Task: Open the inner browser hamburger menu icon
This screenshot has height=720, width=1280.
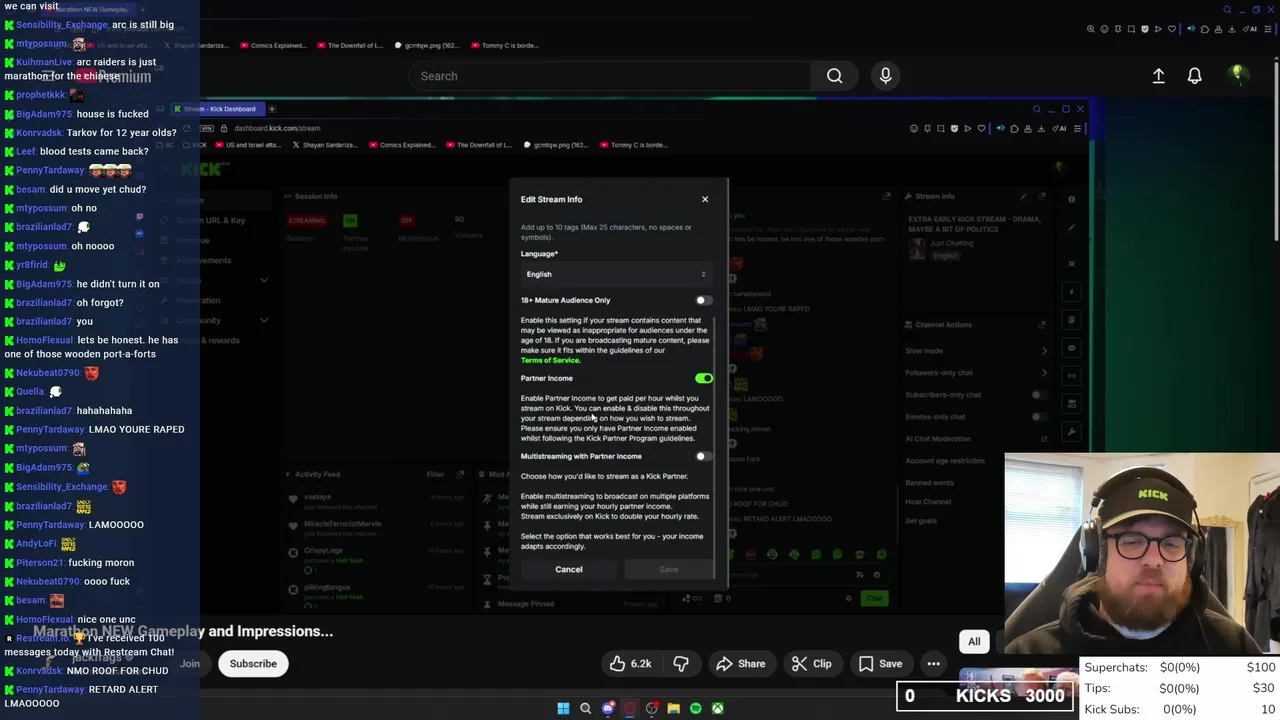Action: click(1078, 128)
